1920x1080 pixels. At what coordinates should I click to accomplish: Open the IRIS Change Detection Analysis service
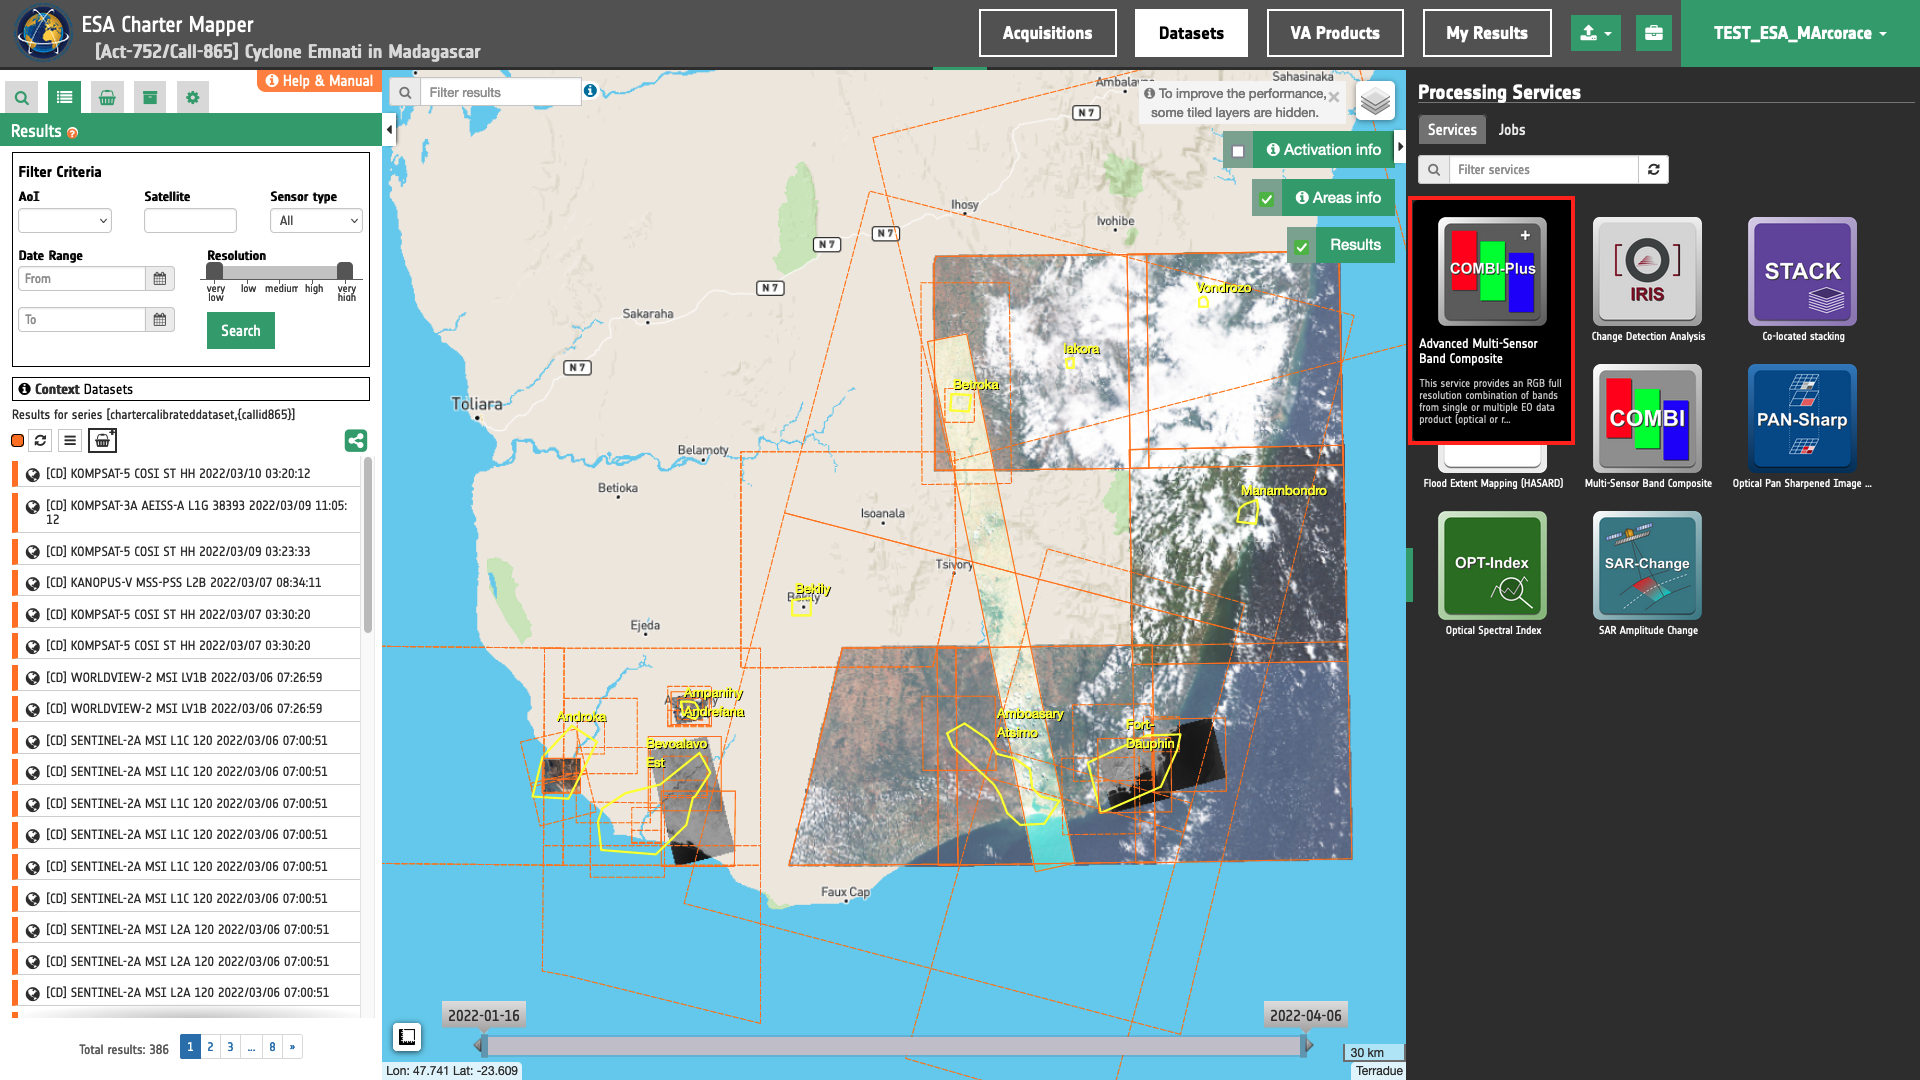pyautogui.click(x=1647, y=272)
